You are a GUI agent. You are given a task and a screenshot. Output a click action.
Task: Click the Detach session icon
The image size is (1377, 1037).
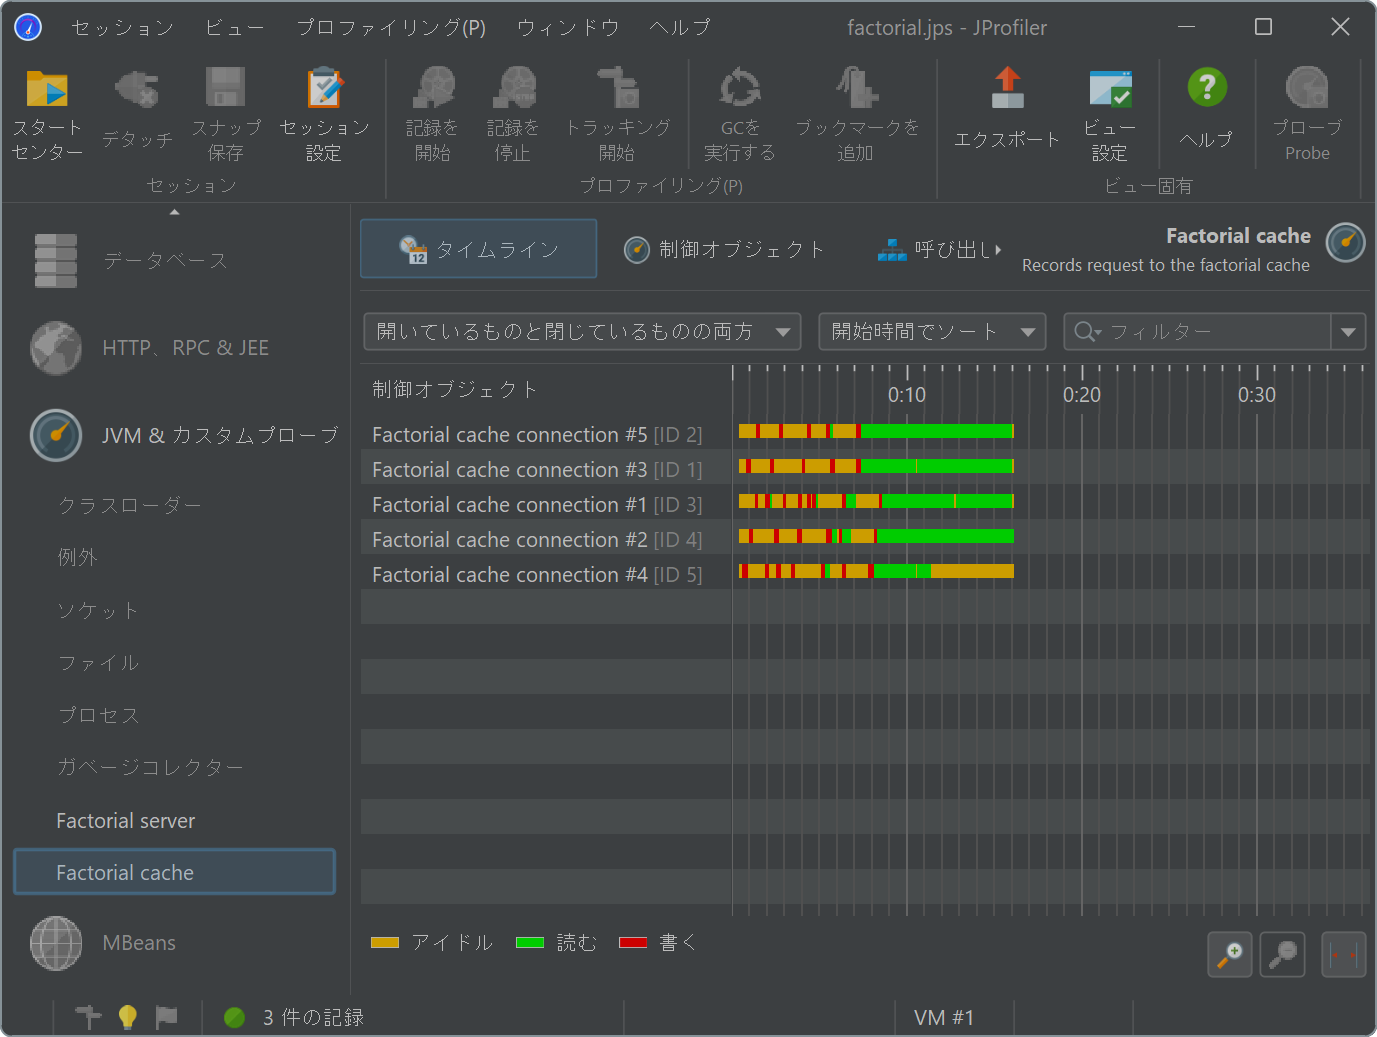(137, 89)
